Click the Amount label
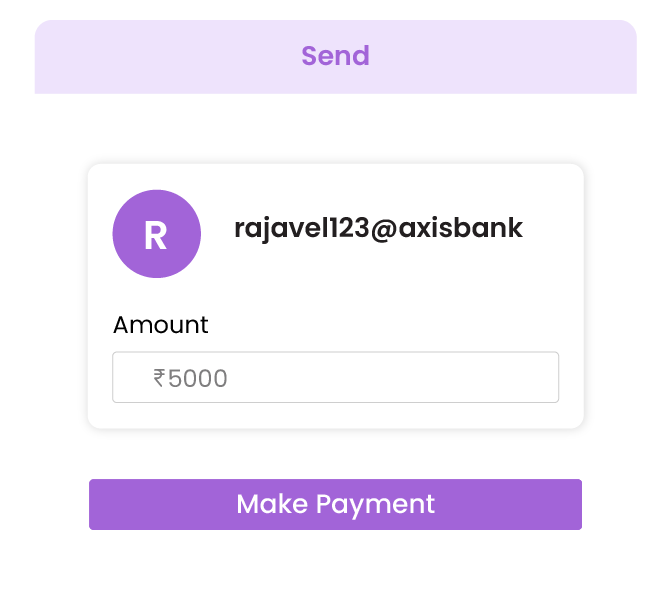The height and width of the screenshot is (597, 671). 160,325
